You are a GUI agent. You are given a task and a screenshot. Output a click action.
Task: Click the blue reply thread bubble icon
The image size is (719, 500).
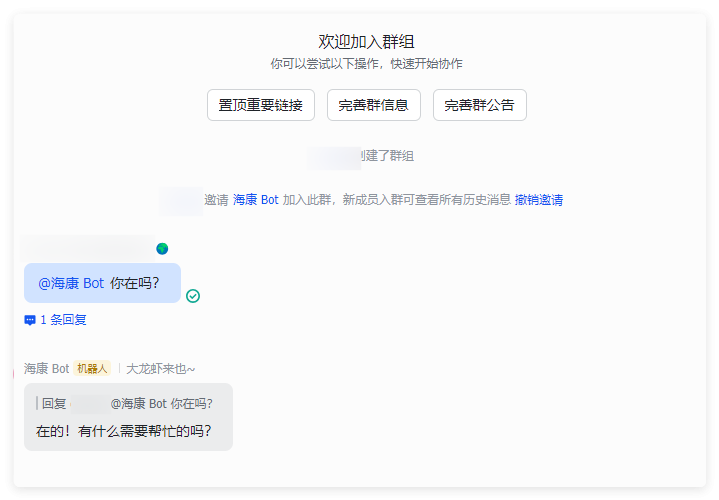(30, 320)
